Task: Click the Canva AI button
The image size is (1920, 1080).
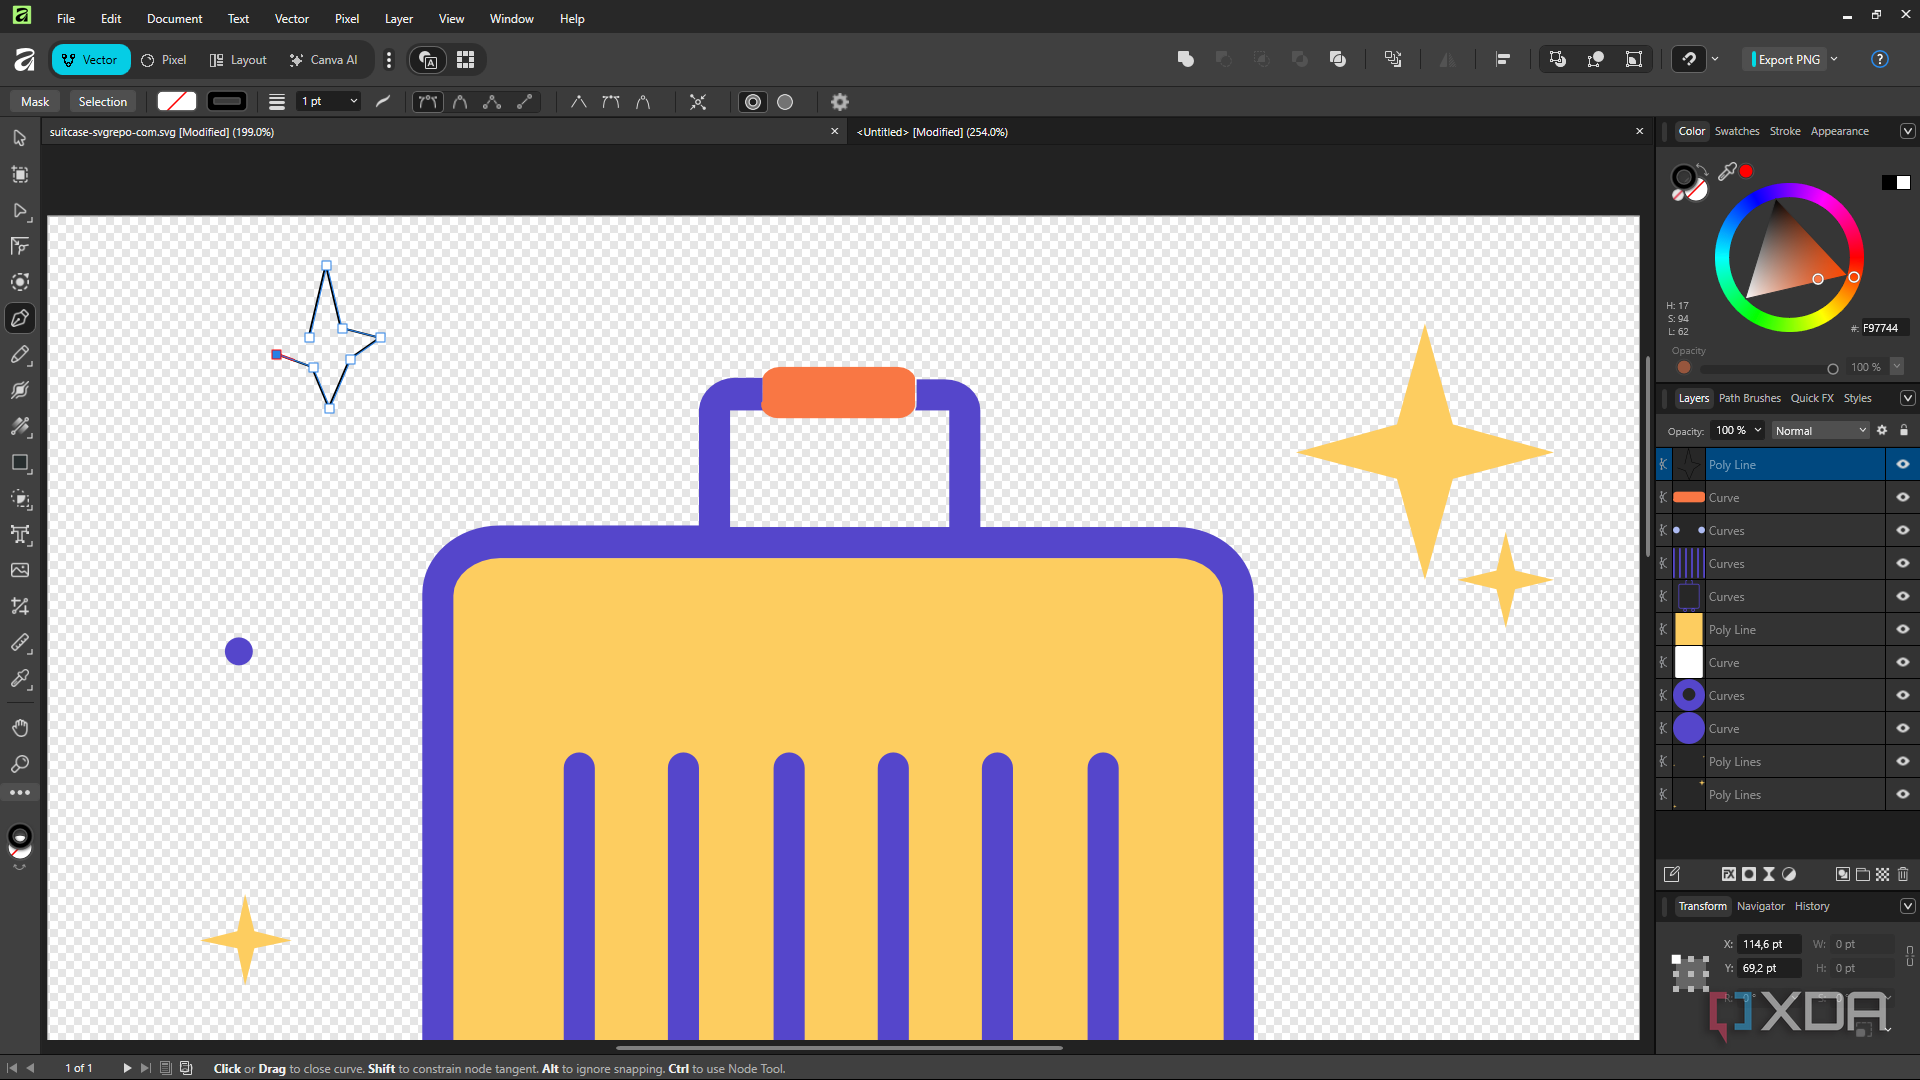Action: click(324, 60)
